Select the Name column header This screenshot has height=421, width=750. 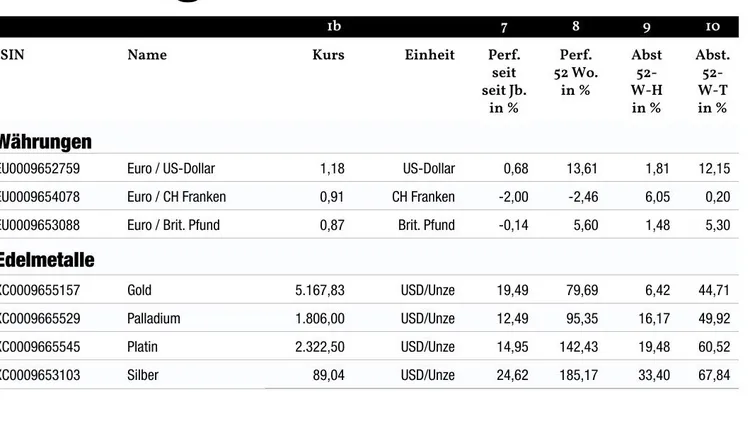(x=147, y=55)
